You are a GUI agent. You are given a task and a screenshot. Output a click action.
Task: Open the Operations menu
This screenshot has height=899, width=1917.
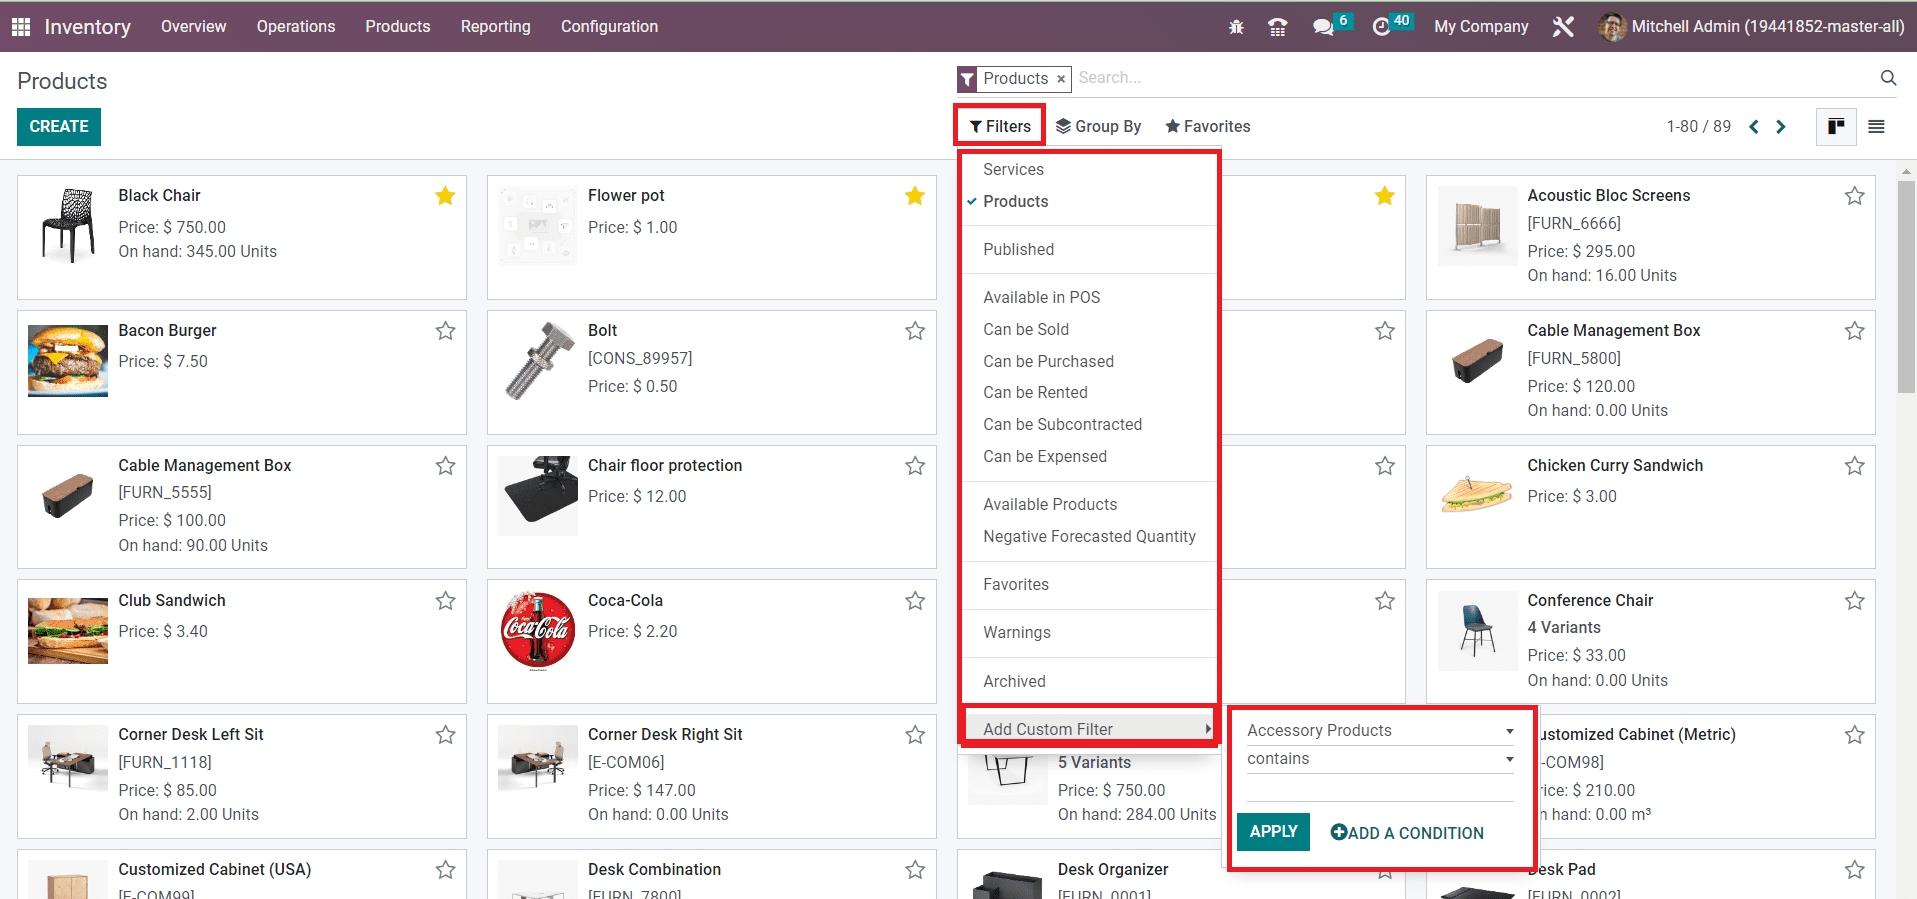296,27
